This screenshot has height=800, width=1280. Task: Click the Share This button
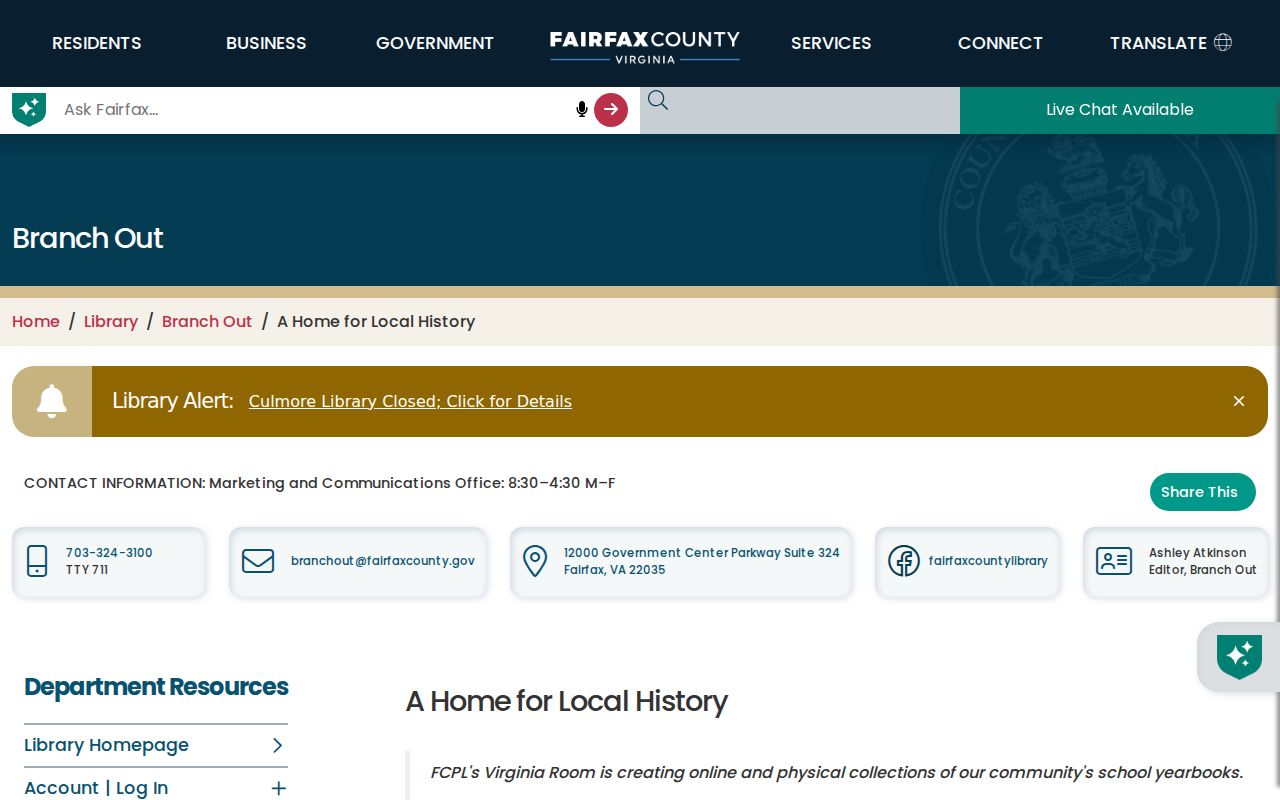1202,492
